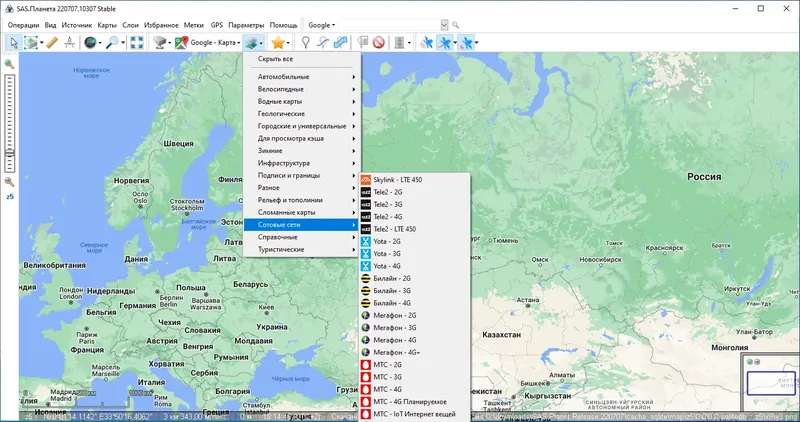Viewport: 800px width, 422px height.
Task: Click the red hide-all-marks icon
Action: point(378,43)
